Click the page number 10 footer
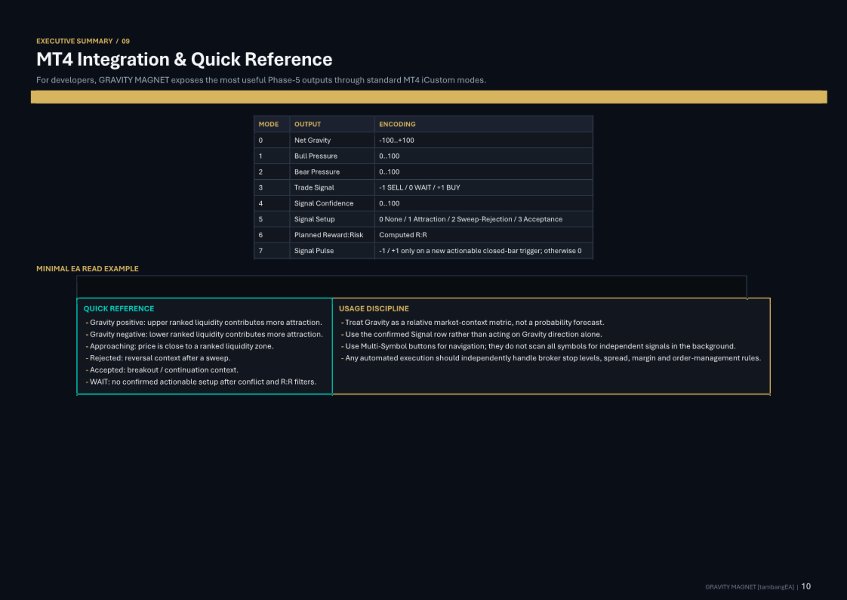Viewport: 847px width, 600px height. [806, 586]
